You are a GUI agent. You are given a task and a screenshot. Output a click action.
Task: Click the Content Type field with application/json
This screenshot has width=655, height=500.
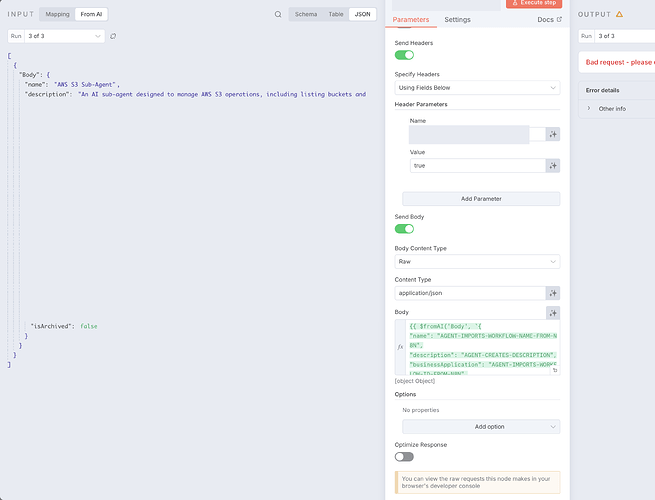[470, 293]
